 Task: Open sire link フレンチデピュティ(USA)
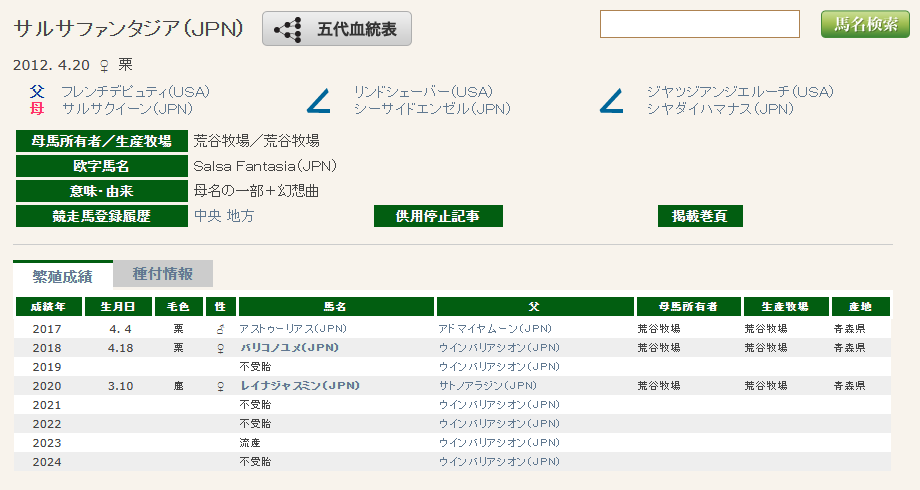pyautogui.click(x=135, y=92)
